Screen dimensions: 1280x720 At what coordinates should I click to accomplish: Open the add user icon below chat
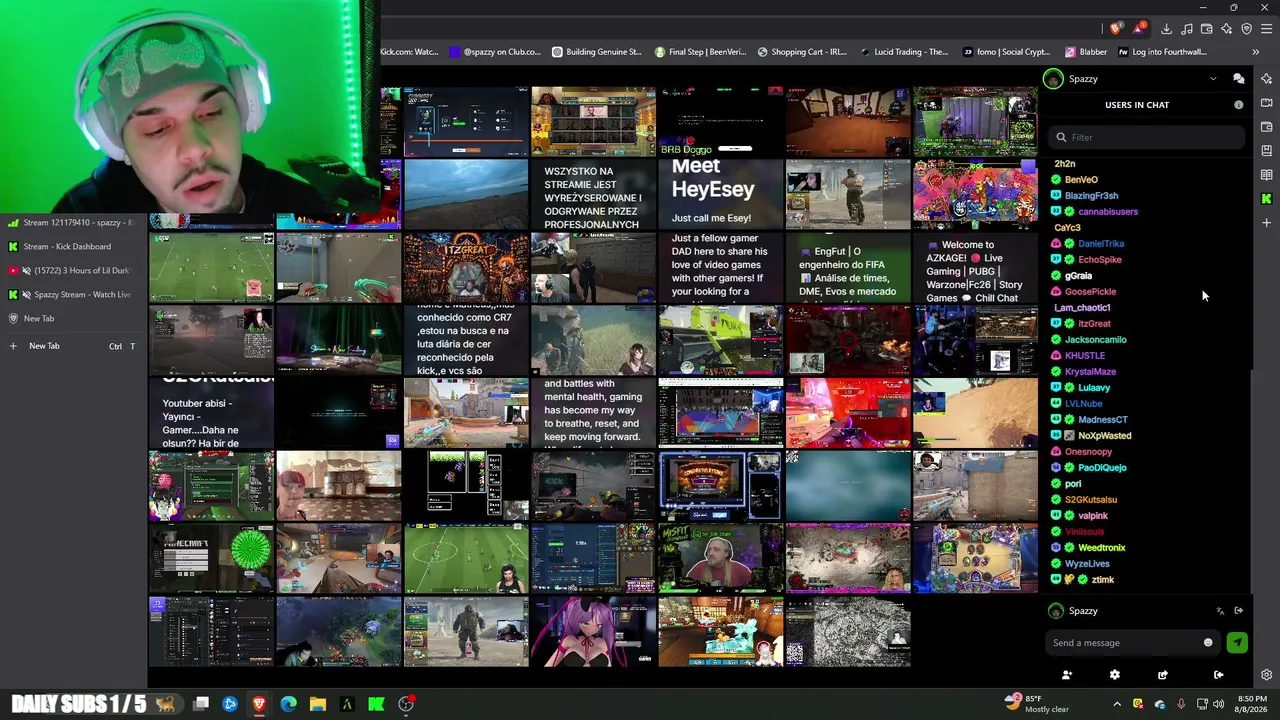point(1067,675)
